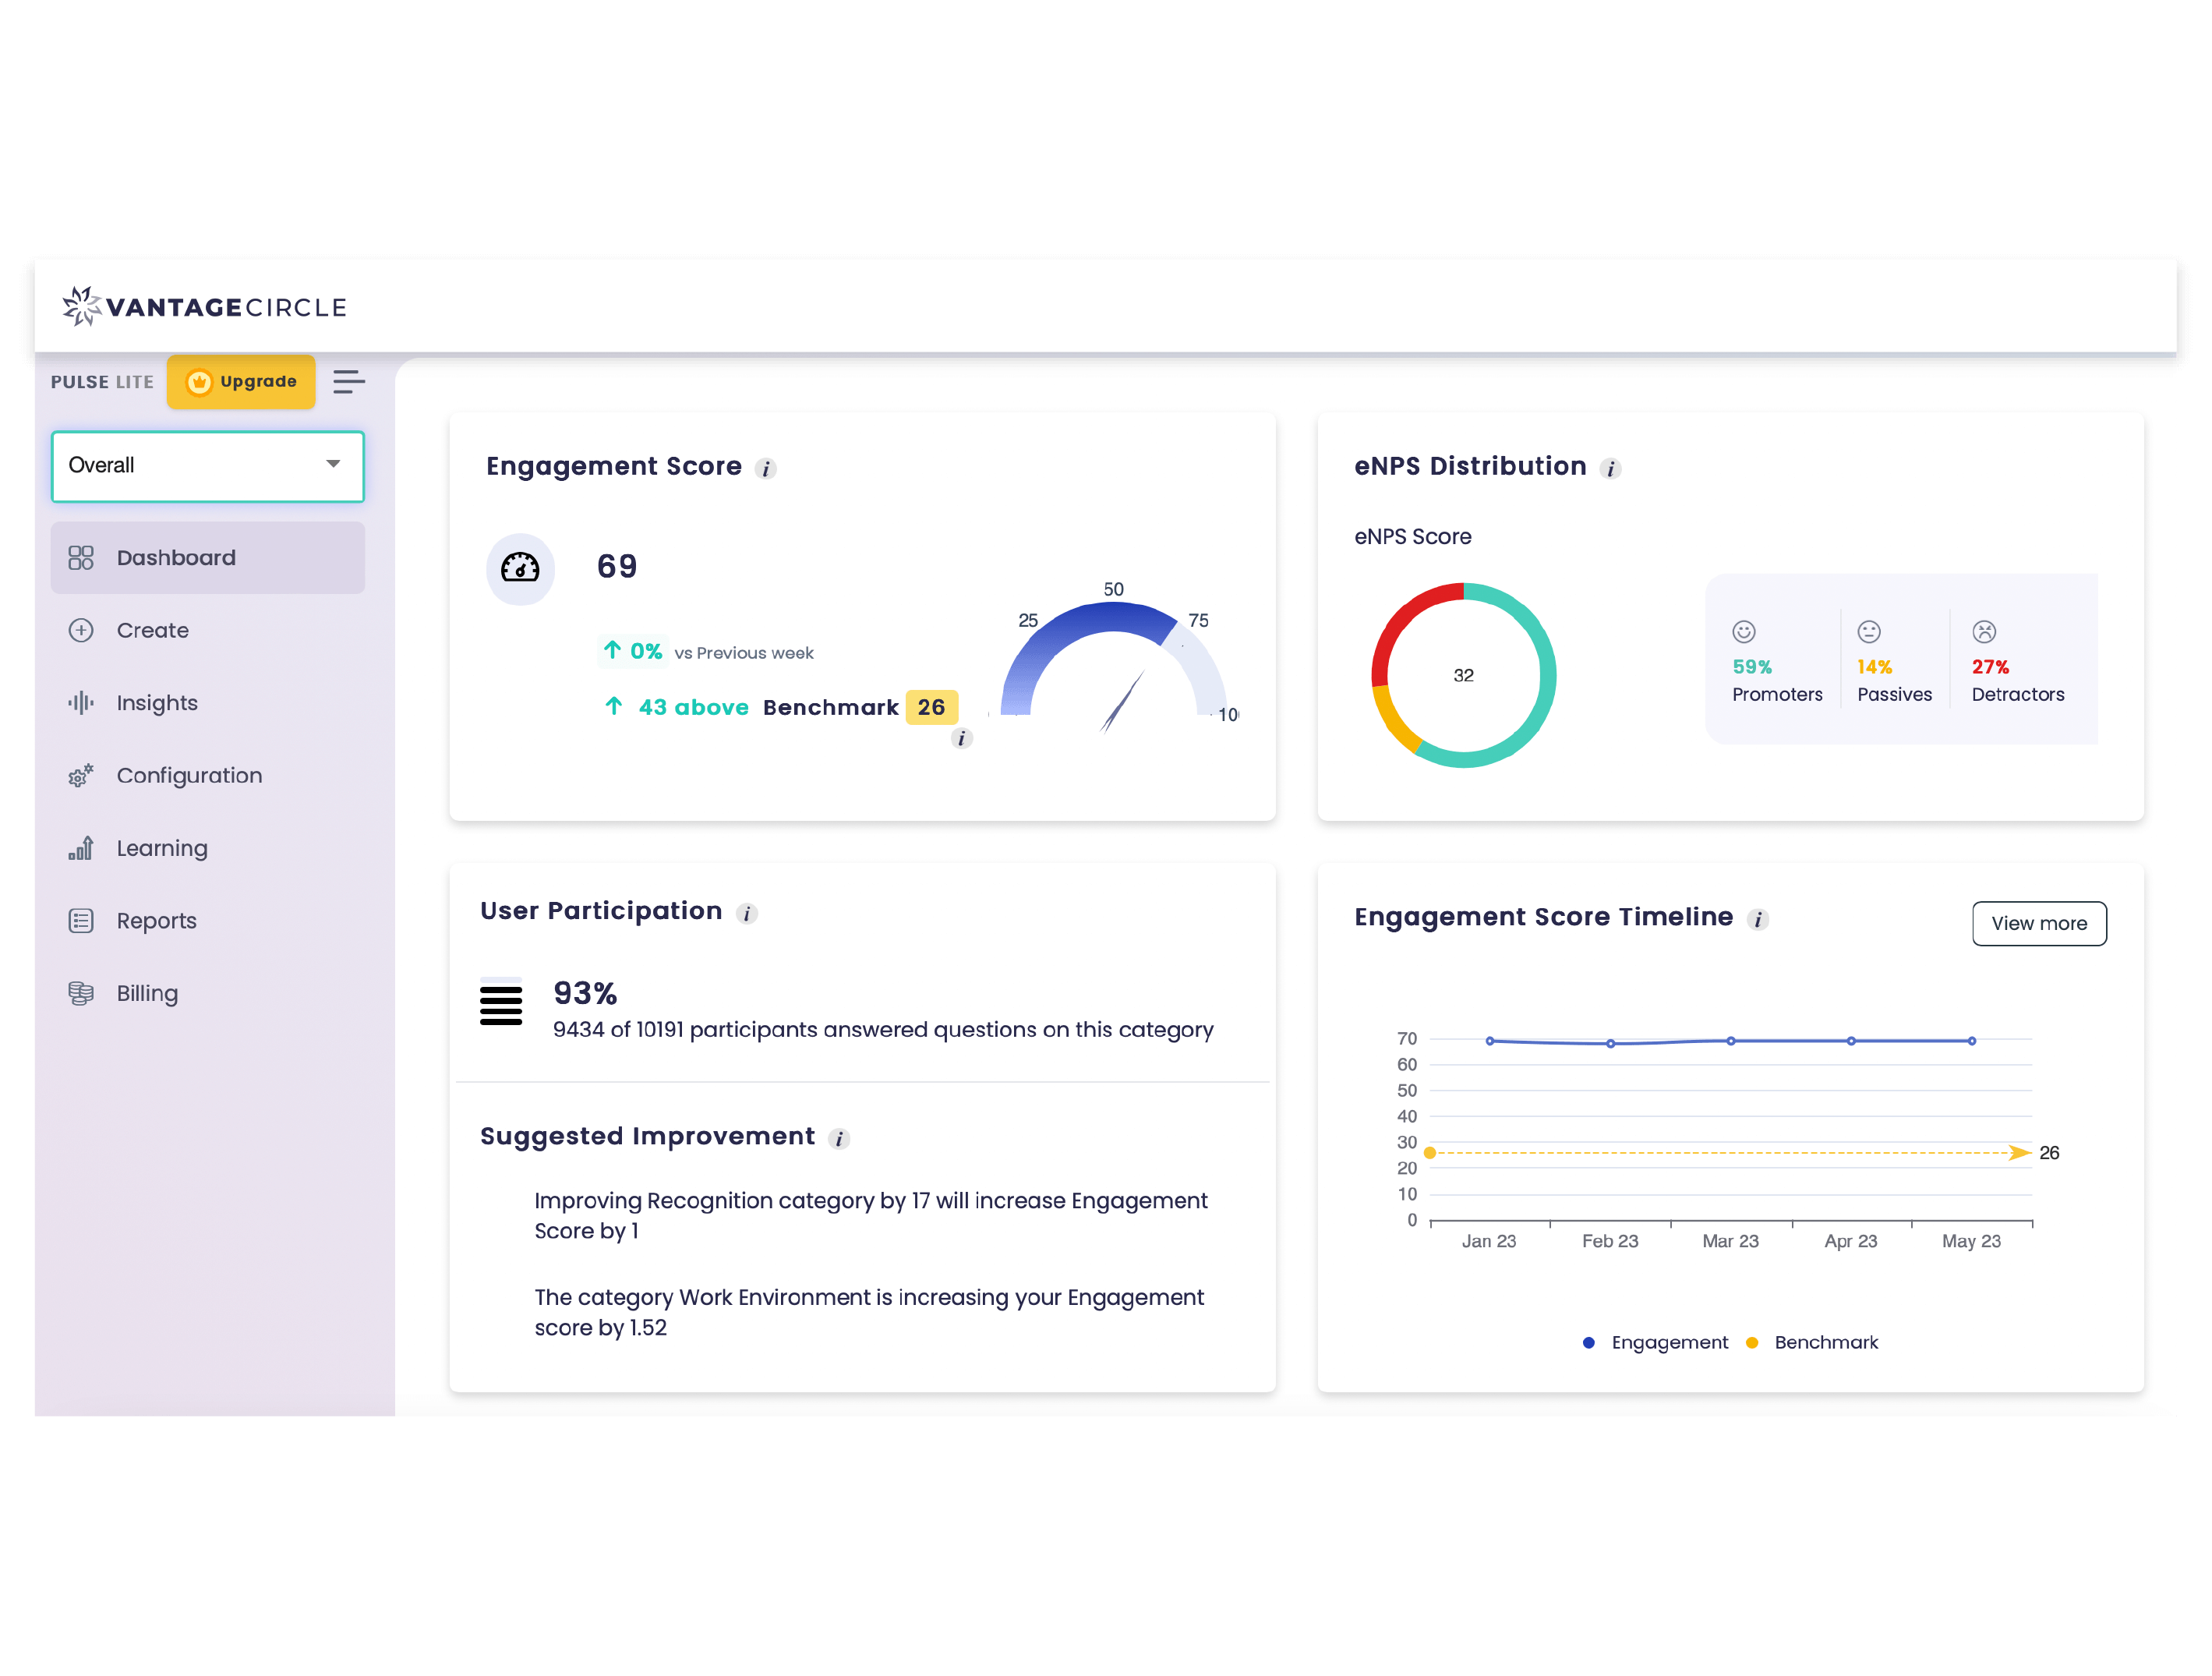
Task: Toggle the Benchmark legend item
Action: click(1812, 1342)
